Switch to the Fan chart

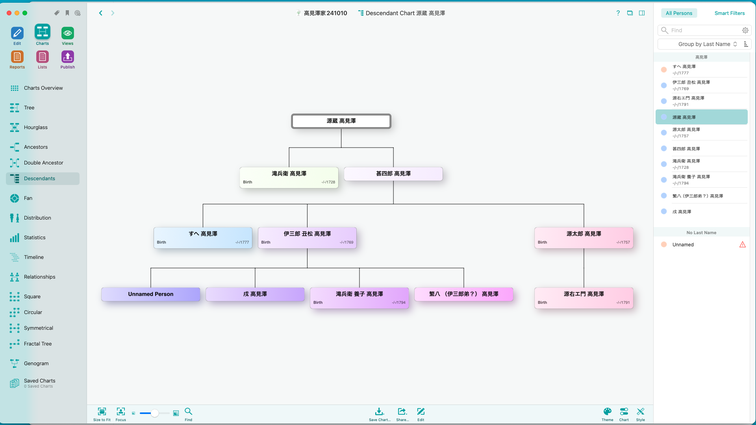[42, 198]
